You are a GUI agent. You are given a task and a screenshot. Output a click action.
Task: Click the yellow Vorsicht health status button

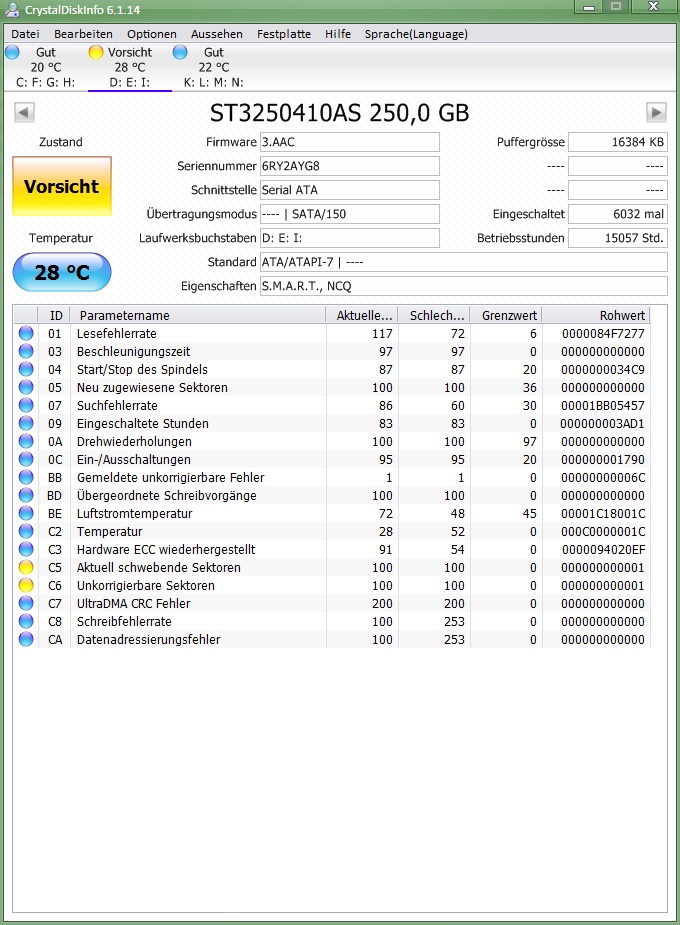pos(62,186)
